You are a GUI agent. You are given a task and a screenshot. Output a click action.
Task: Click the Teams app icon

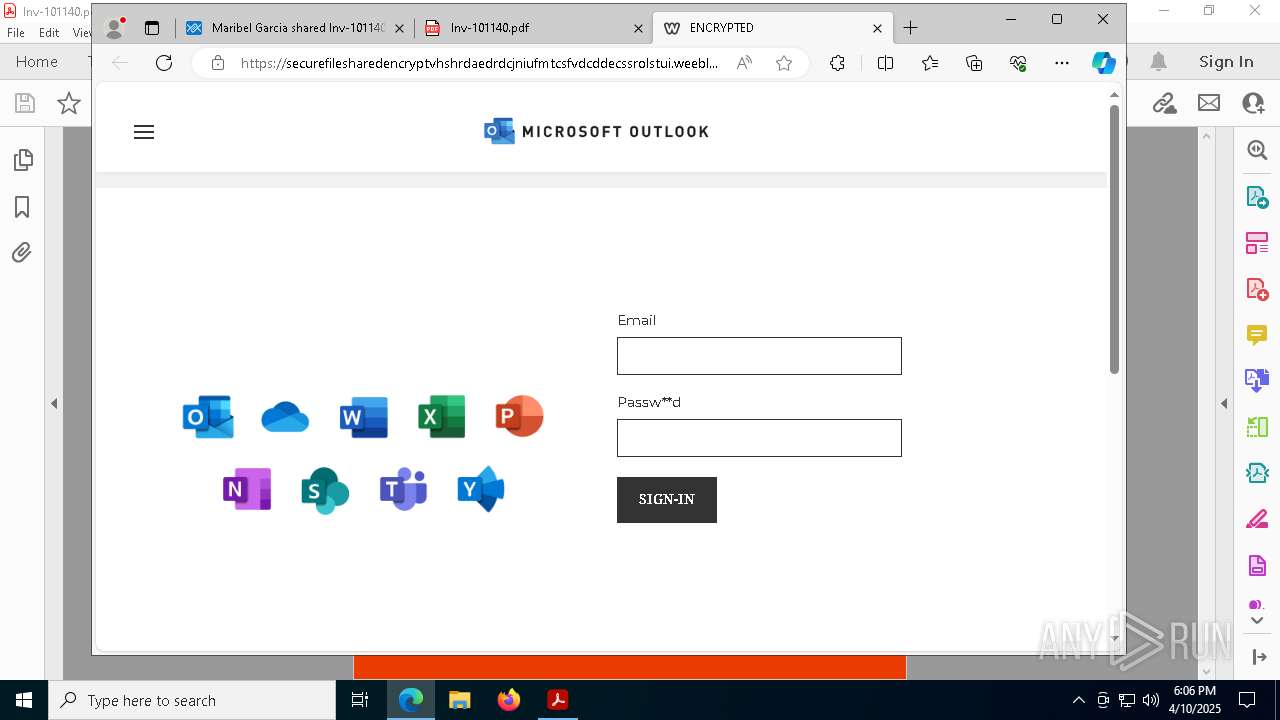(403, 489)
